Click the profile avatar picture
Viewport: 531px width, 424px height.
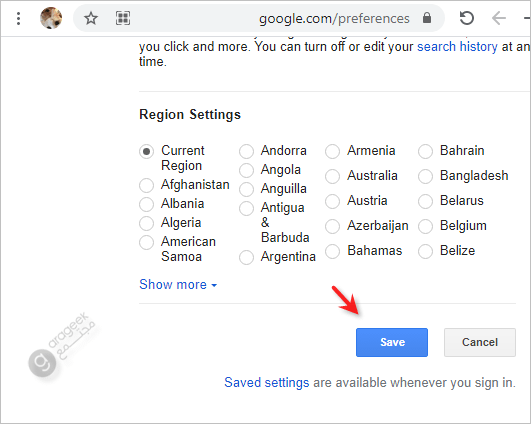pyautogui.click(x=51, y=18)
